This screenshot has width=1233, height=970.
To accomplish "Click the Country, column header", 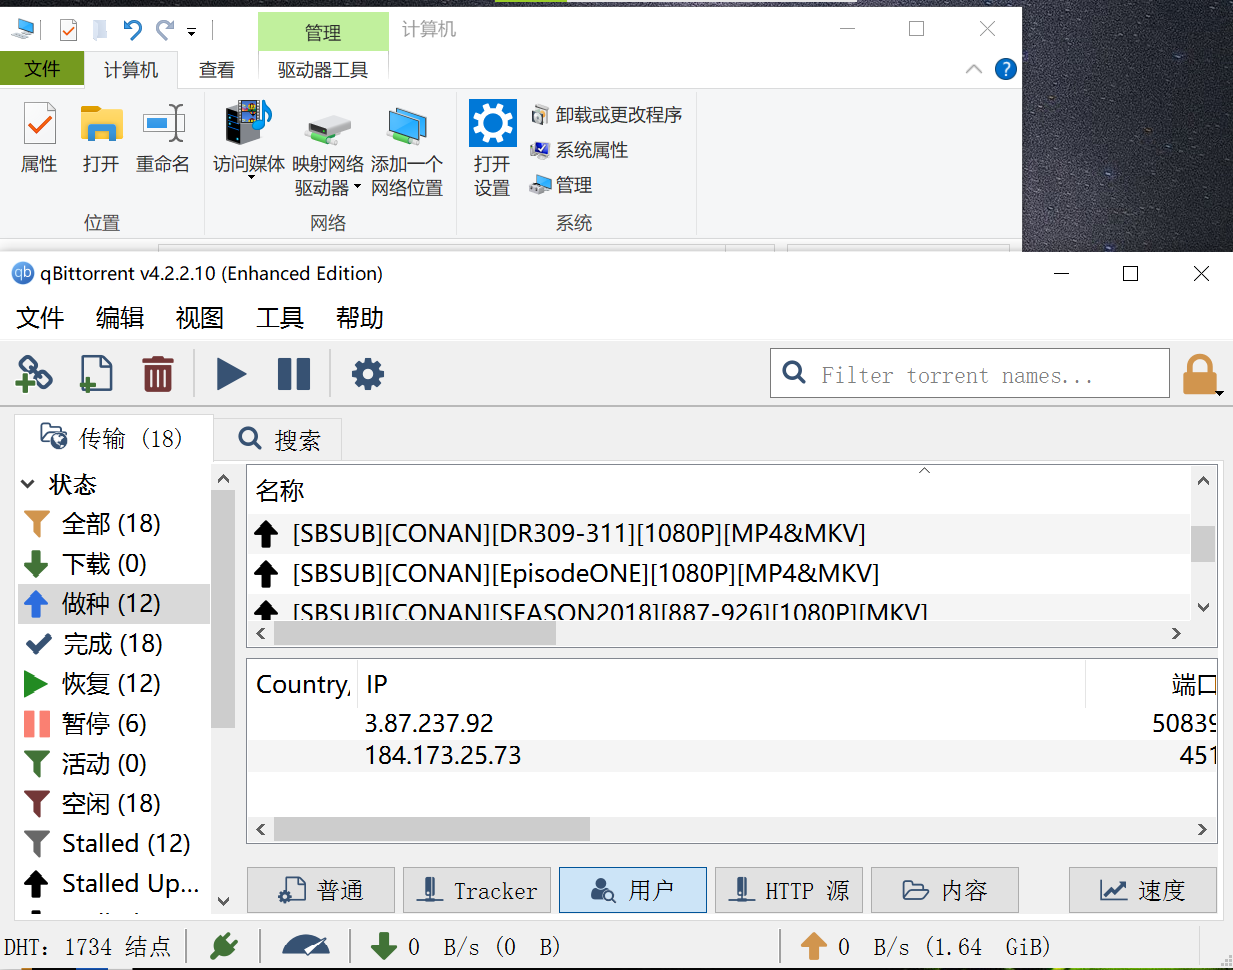I will click(303, 685).
